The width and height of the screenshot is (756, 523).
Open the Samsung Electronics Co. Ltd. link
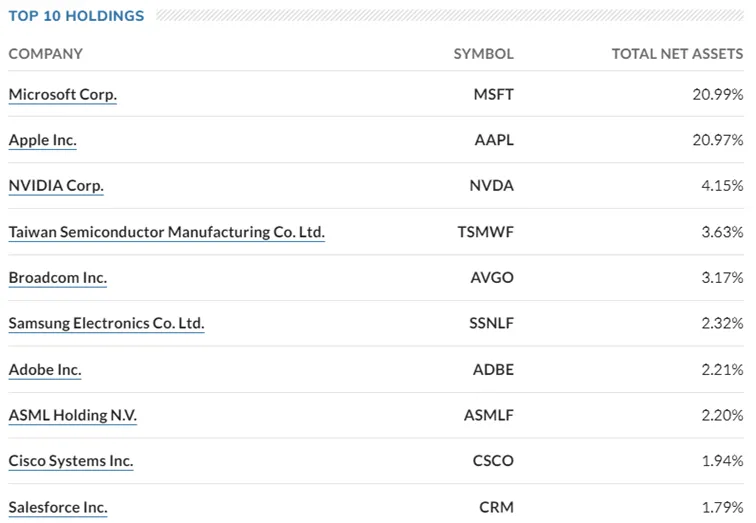pos(107,323)
